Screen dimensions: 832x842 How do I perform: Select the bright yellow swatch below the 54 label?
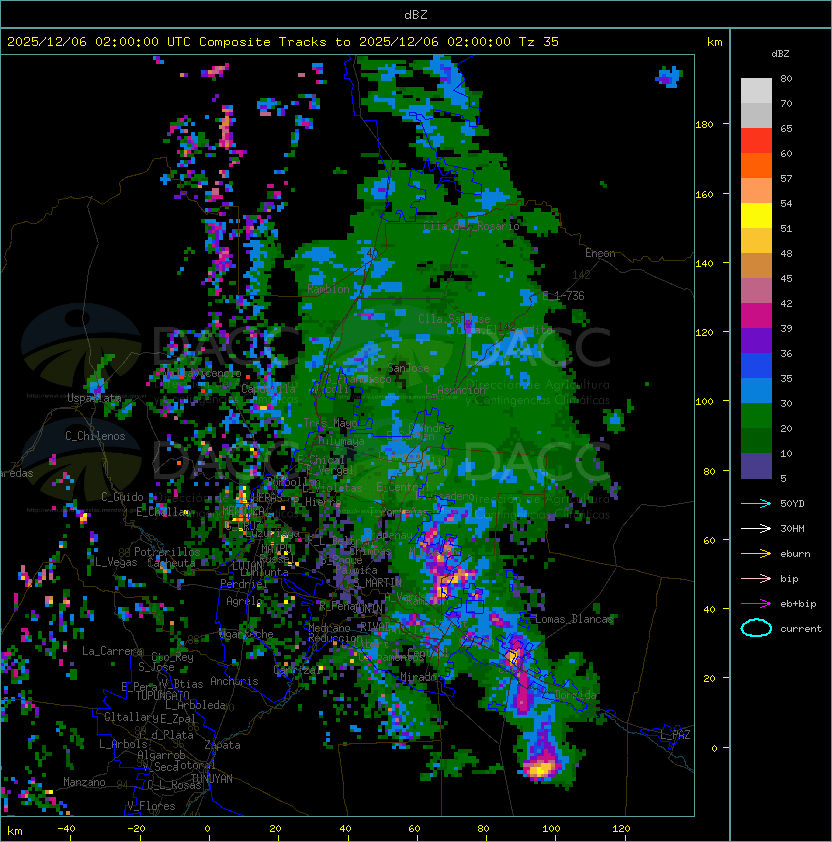(x=756, y=216)
